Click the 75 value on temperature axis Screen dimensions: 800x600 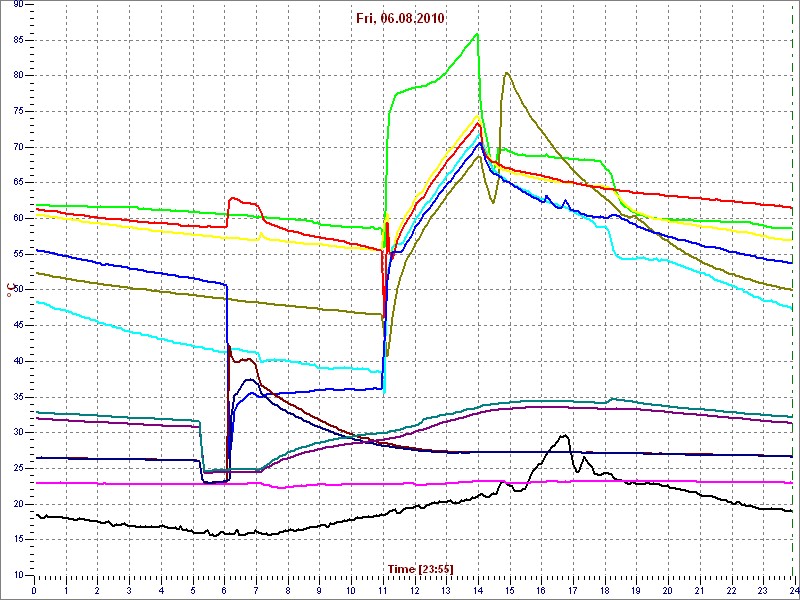coord(18,111)
